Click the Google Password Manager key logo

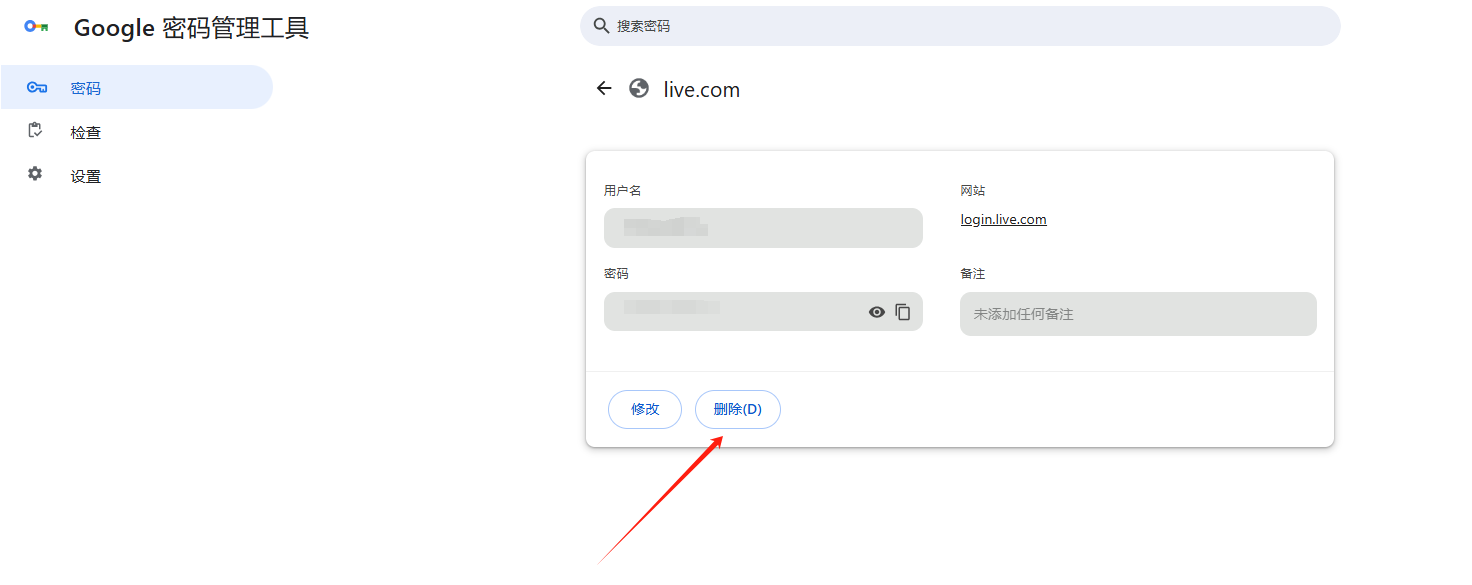pos(36,27)
